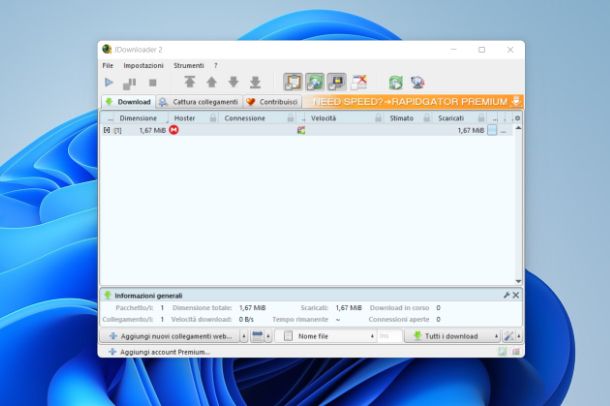
Task: Expand arrow beside the bottom tools icon
Action: point(519,336)
